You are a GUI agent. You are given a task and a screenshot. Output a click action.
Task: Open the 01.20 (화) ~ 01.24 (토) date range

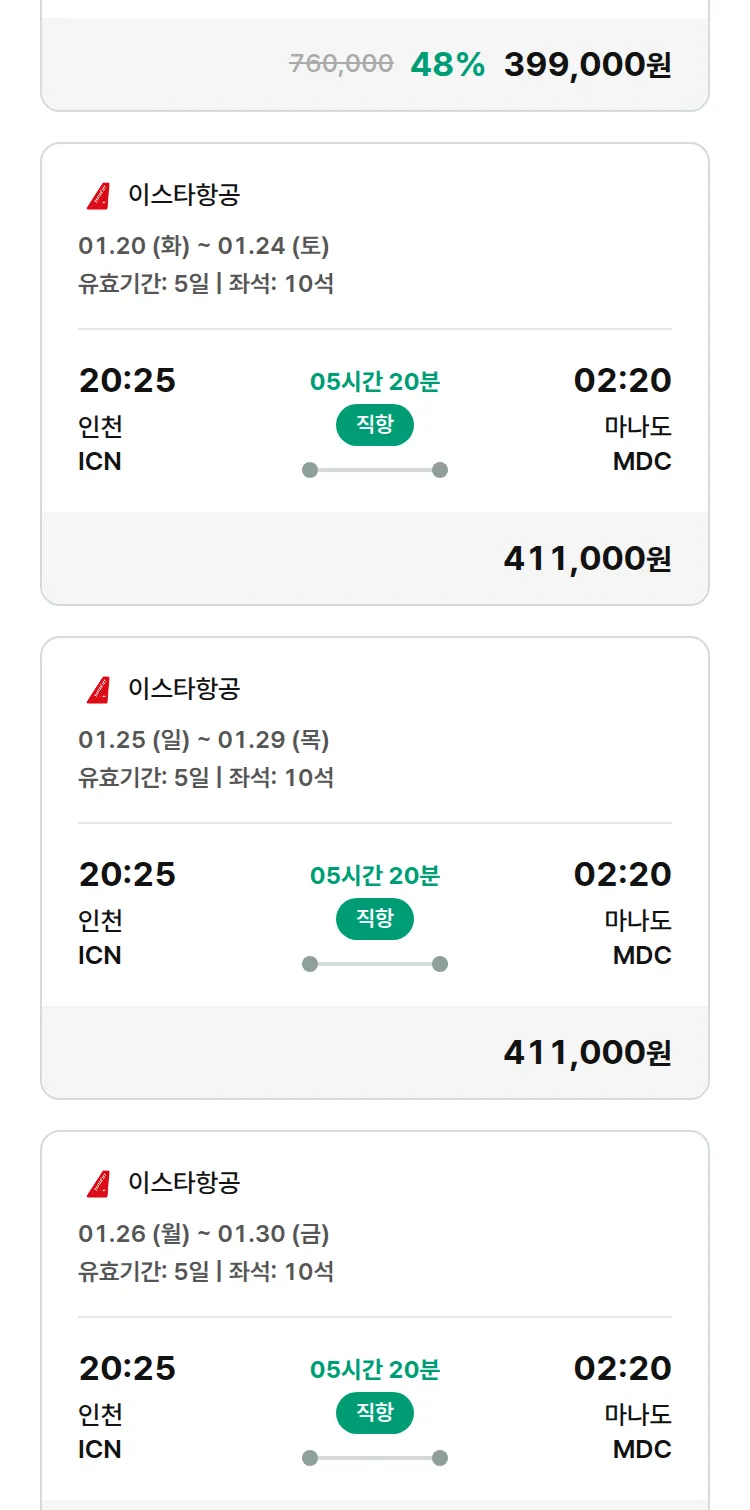[x=204, y=246]
